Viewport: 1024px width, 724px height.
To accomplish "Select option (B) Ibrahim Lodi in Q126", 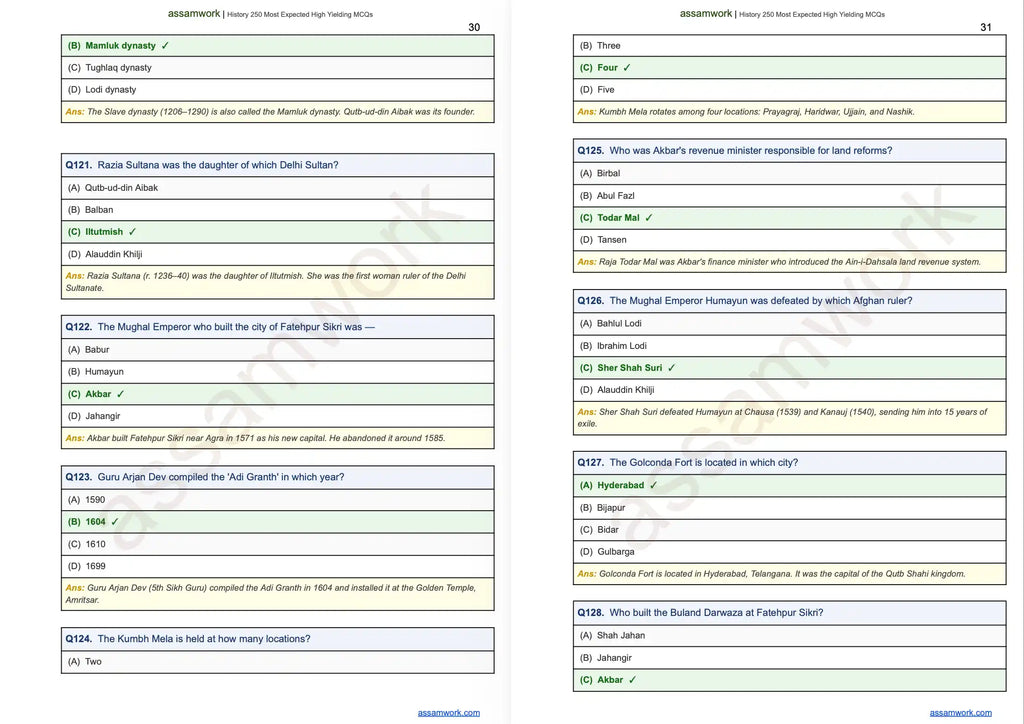I will pos(790,346).
